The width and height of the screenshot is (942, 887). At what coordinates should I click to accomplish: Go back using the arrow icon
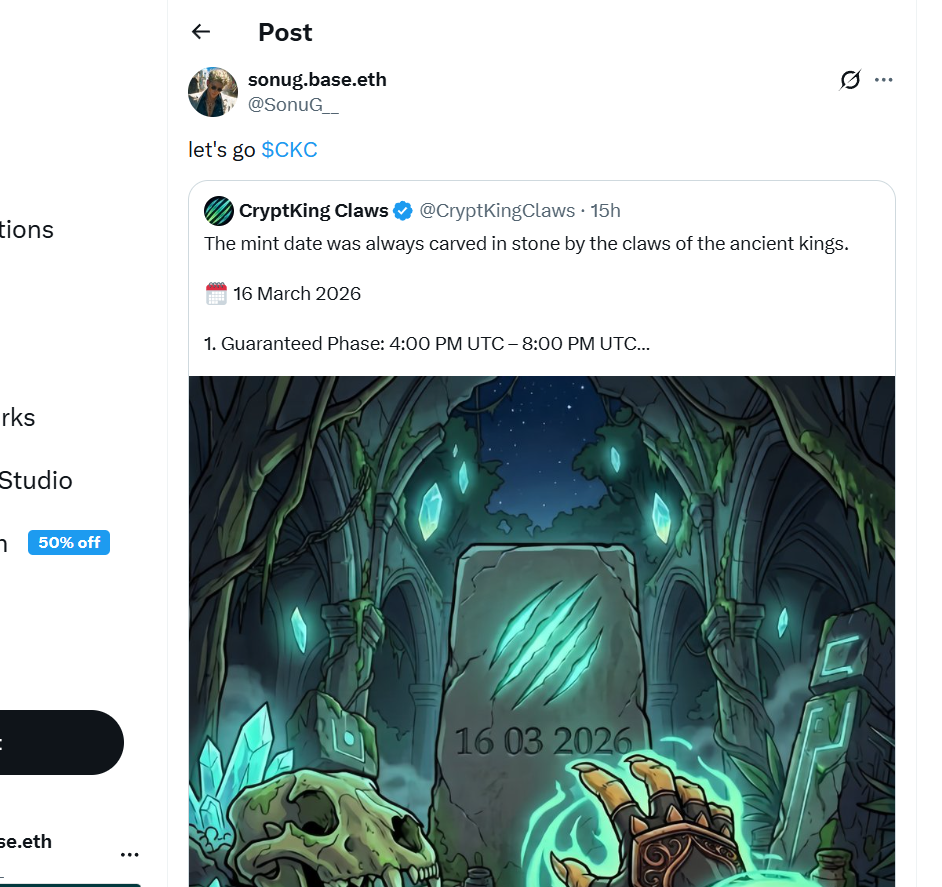(201, 32)
